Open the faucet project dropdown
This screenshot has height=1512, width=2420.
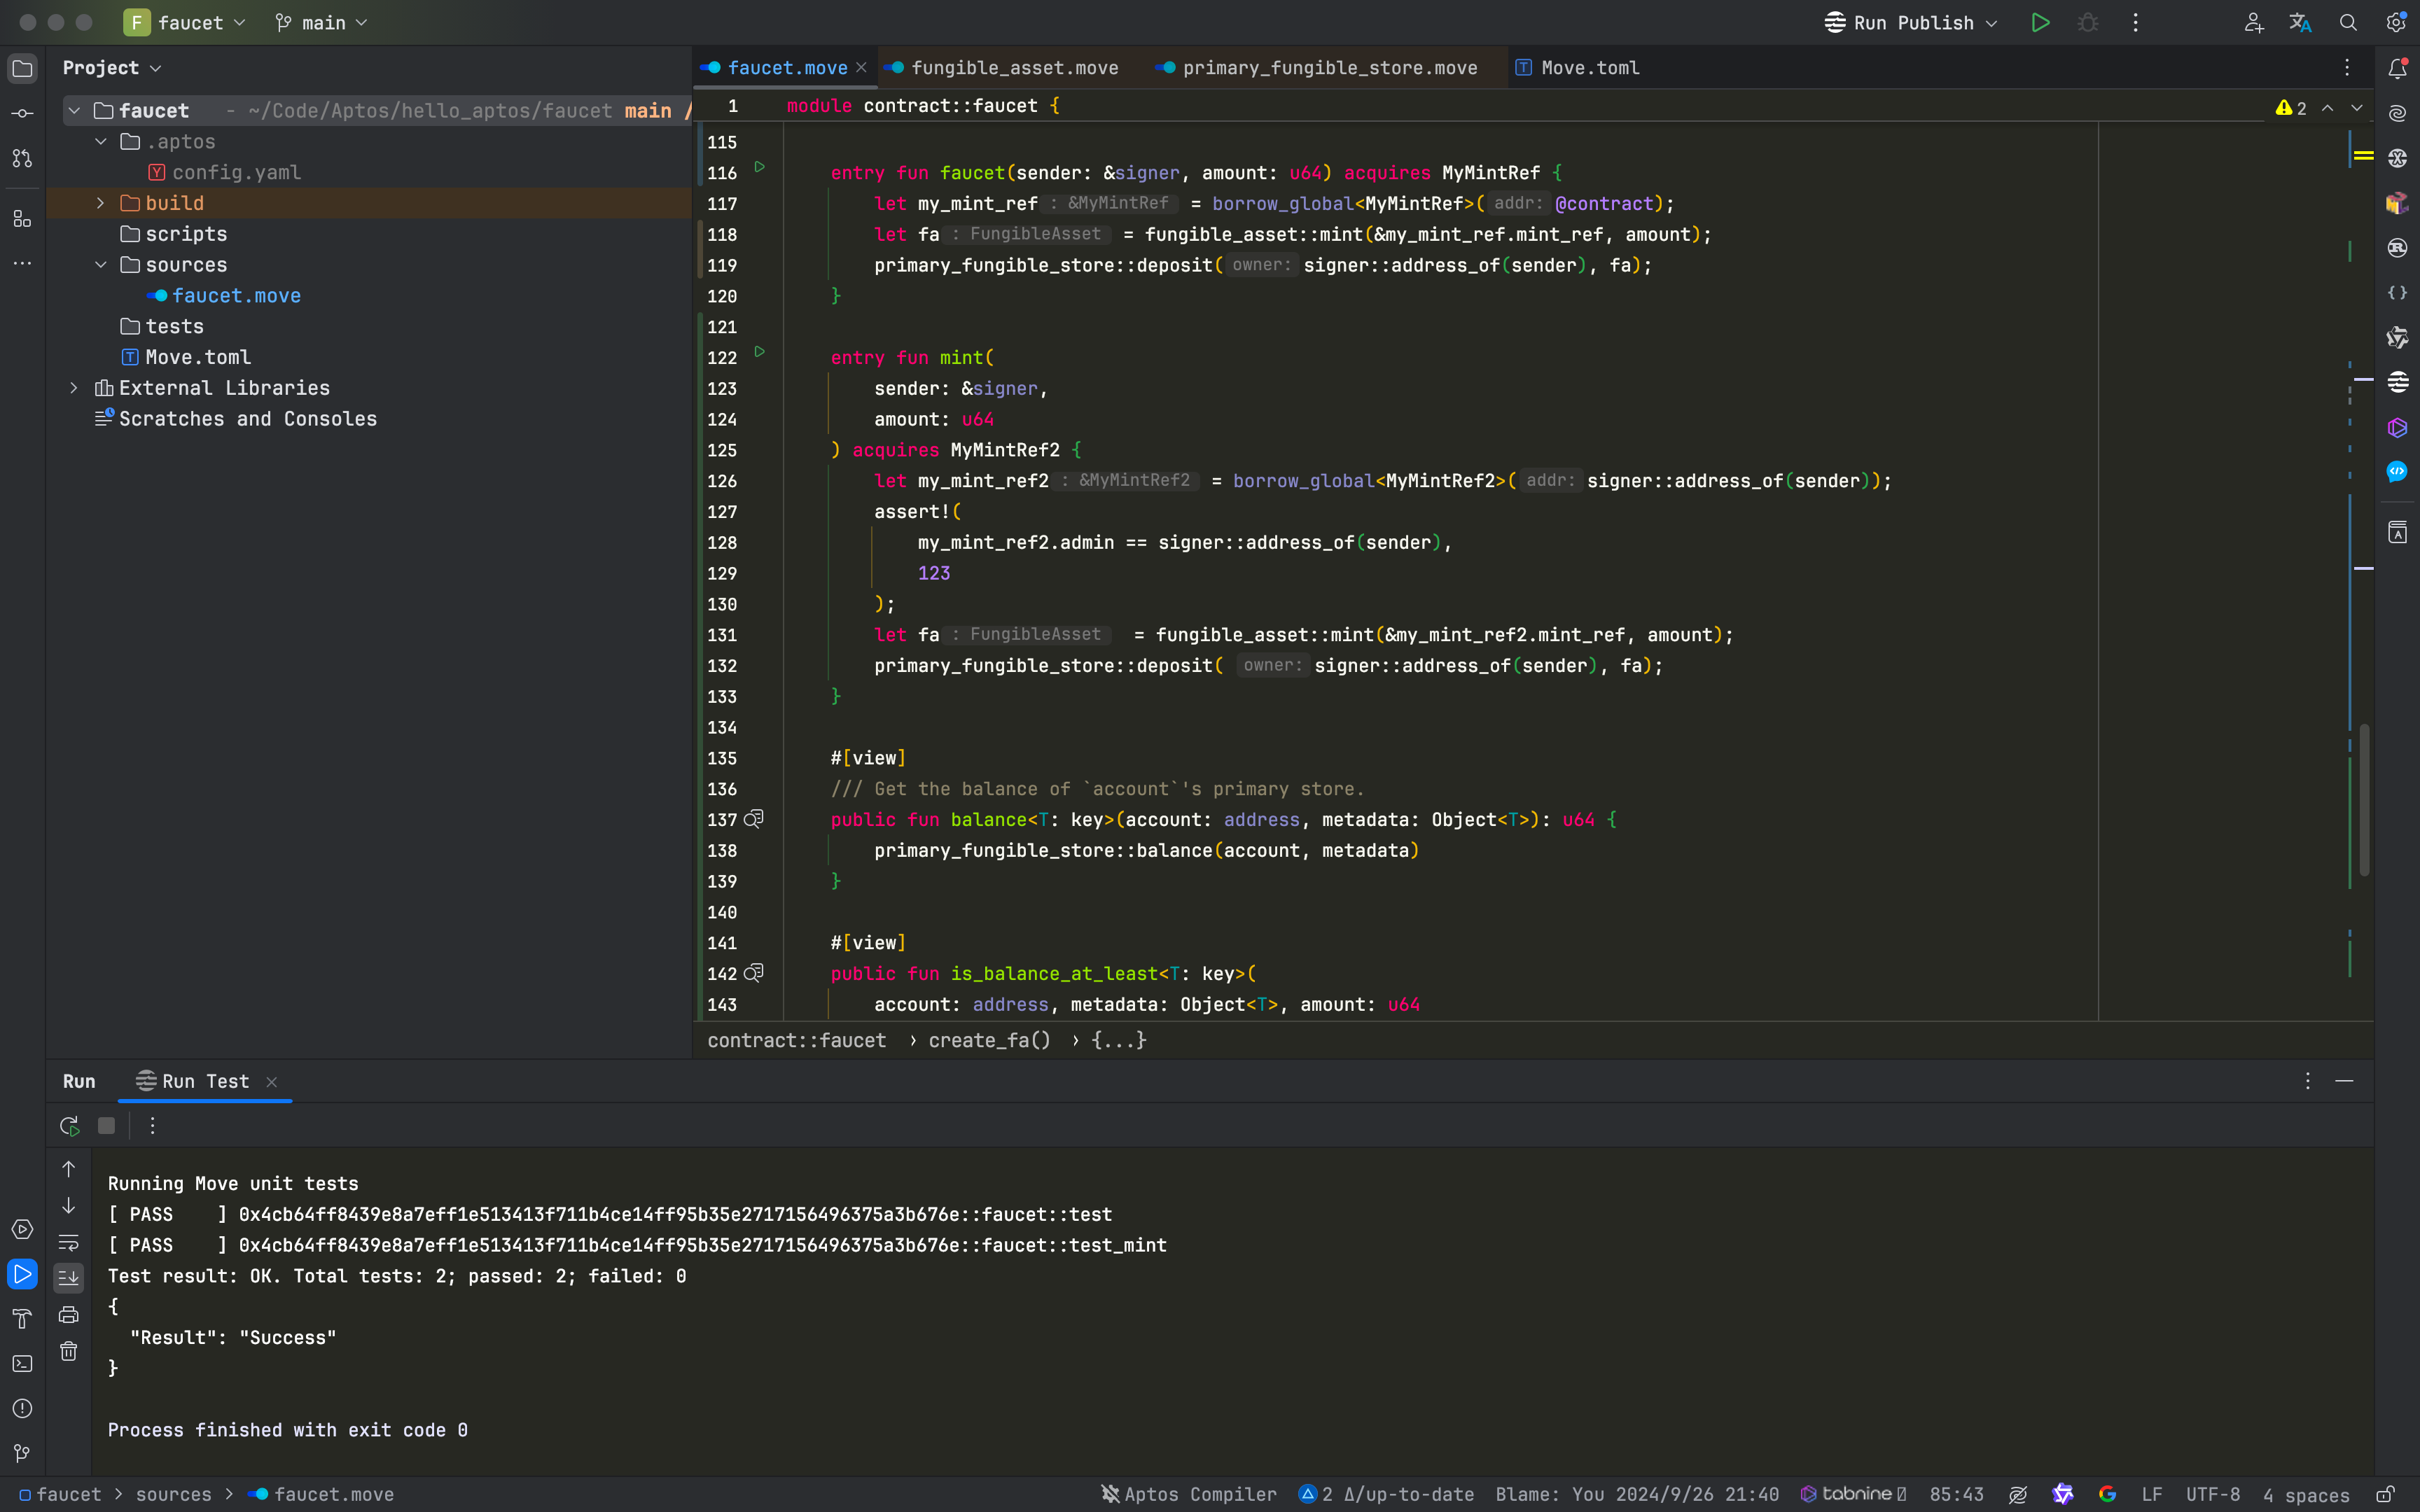[185, 23]
